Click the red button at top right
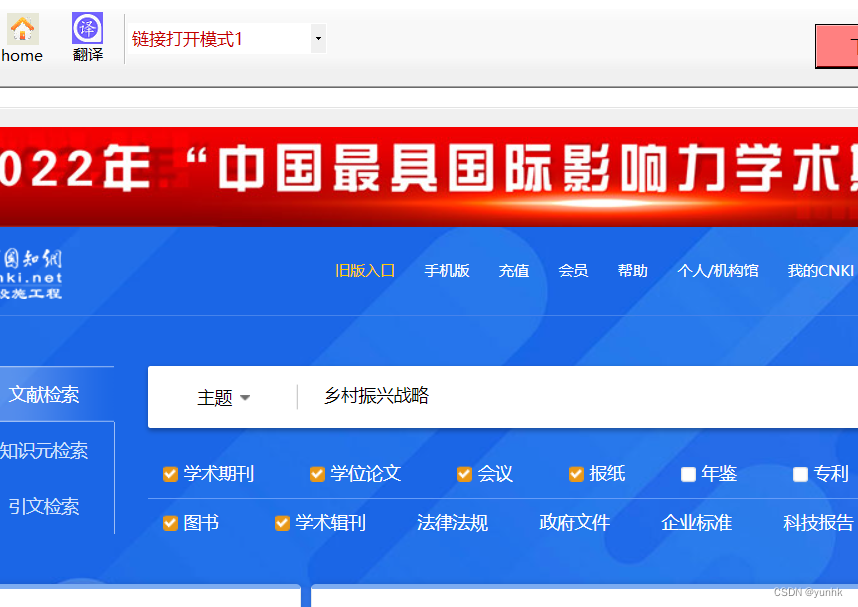858x607 pixels. point(837,47)
